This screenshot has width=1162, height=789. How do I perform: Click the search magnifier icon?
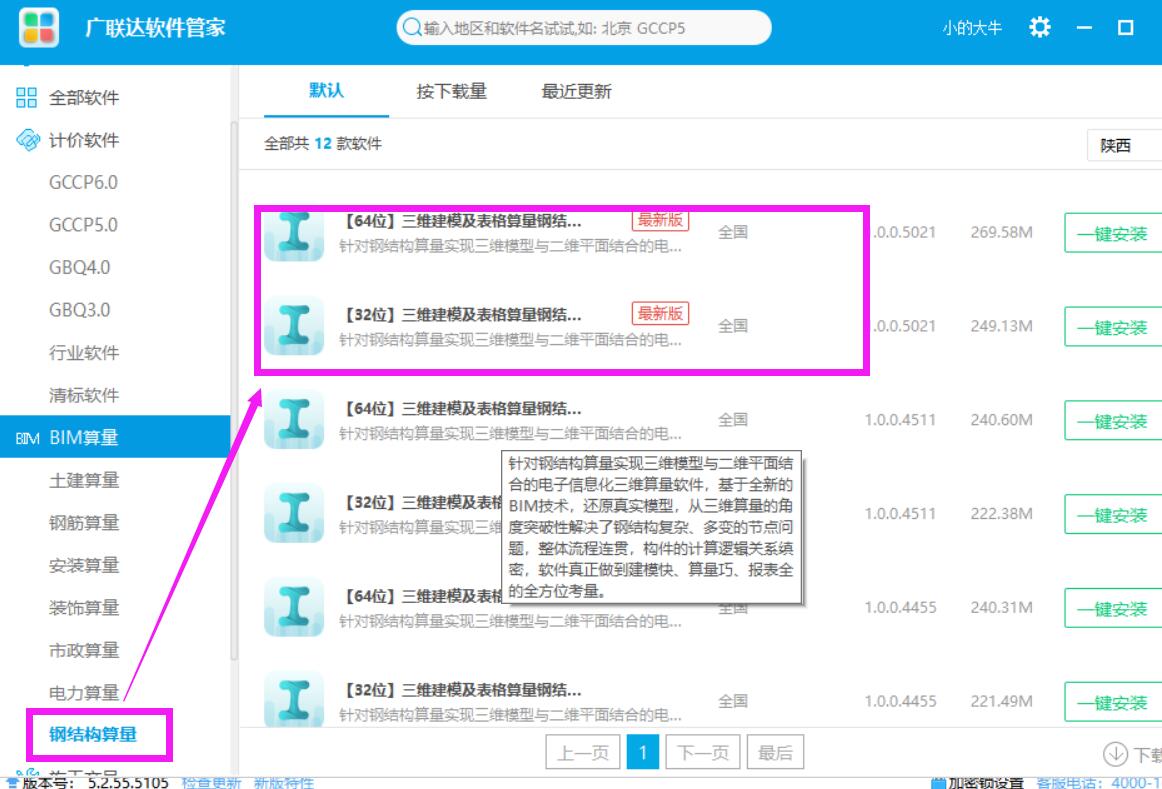click(x=411, y=27)
